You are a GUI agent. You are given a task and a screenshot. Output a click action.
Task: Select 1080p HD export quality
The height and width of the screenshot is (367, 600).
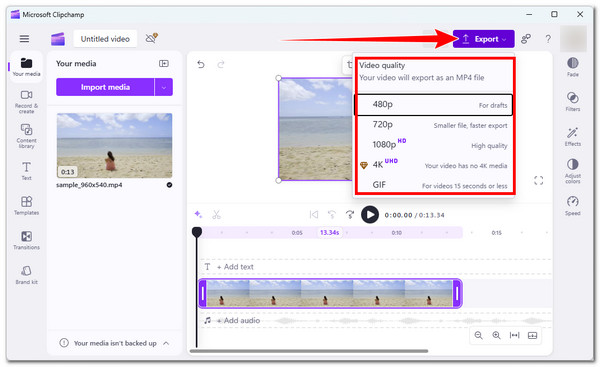433,145
